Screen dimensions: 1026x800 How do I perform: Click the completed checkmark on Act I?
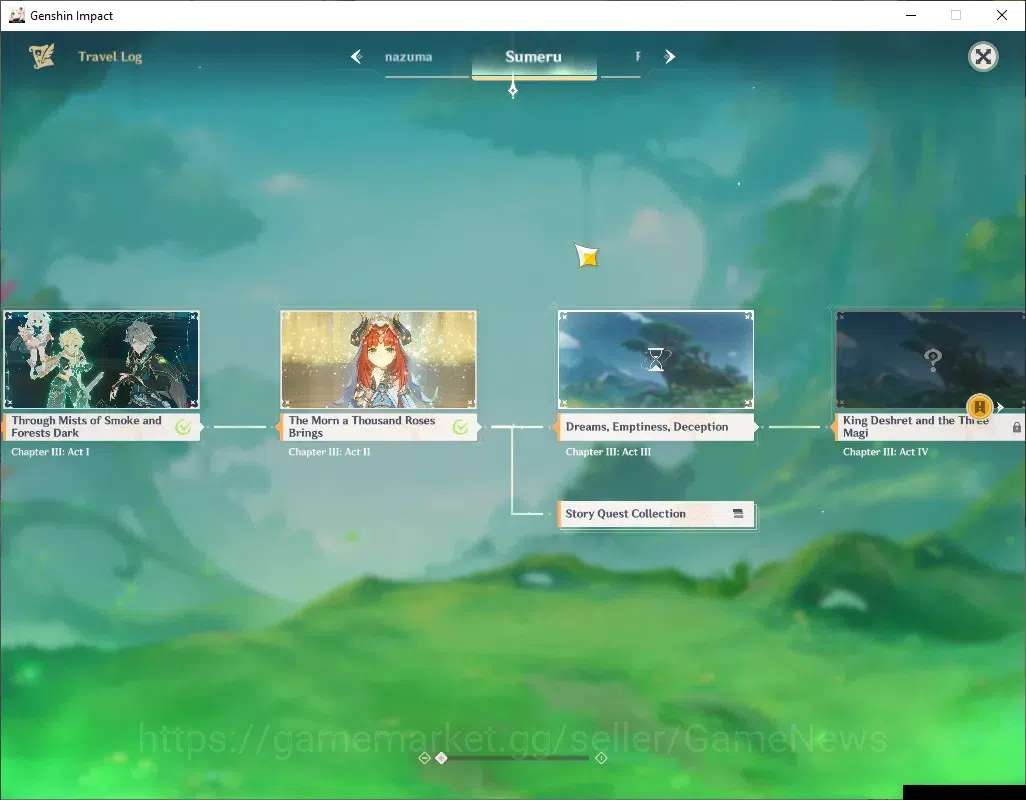[x=183, y=427]
